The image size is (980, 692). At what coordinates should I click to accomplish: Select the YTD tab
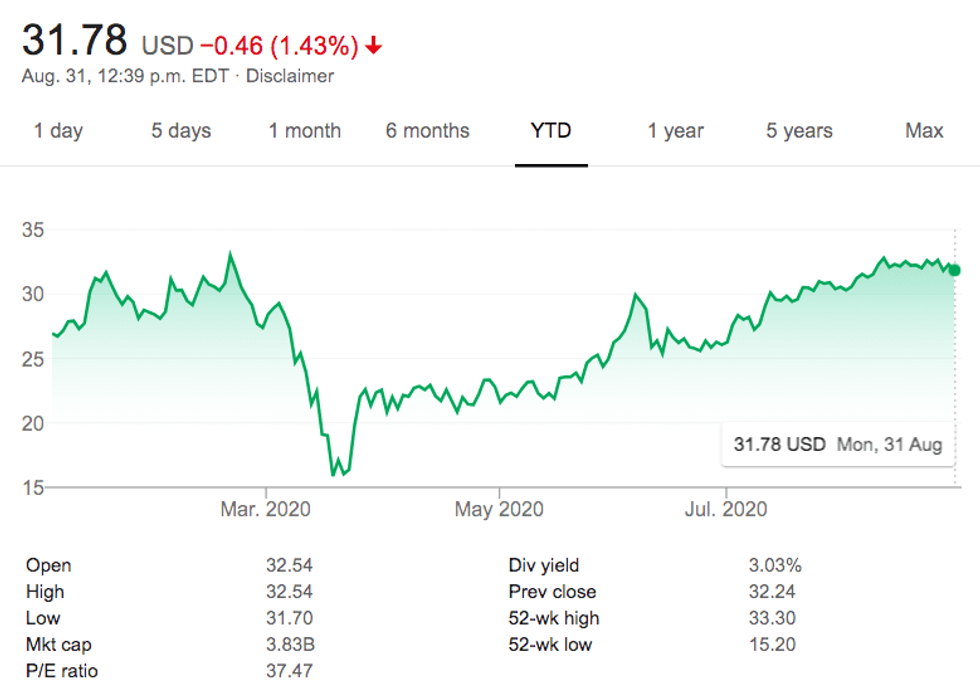[551, 131]
